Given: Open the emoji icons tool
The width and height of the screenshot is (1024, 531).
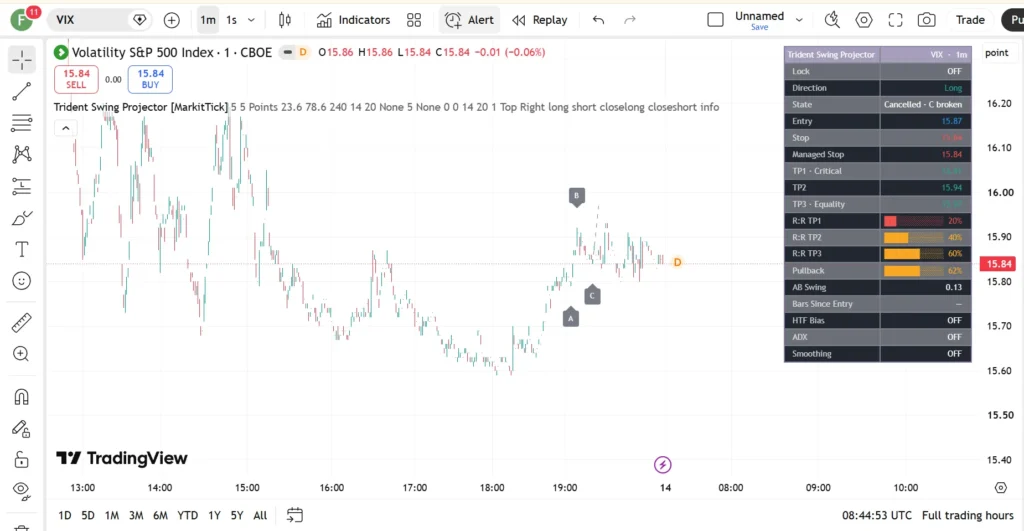Looking at the screenshot, I should click(22, 281).
